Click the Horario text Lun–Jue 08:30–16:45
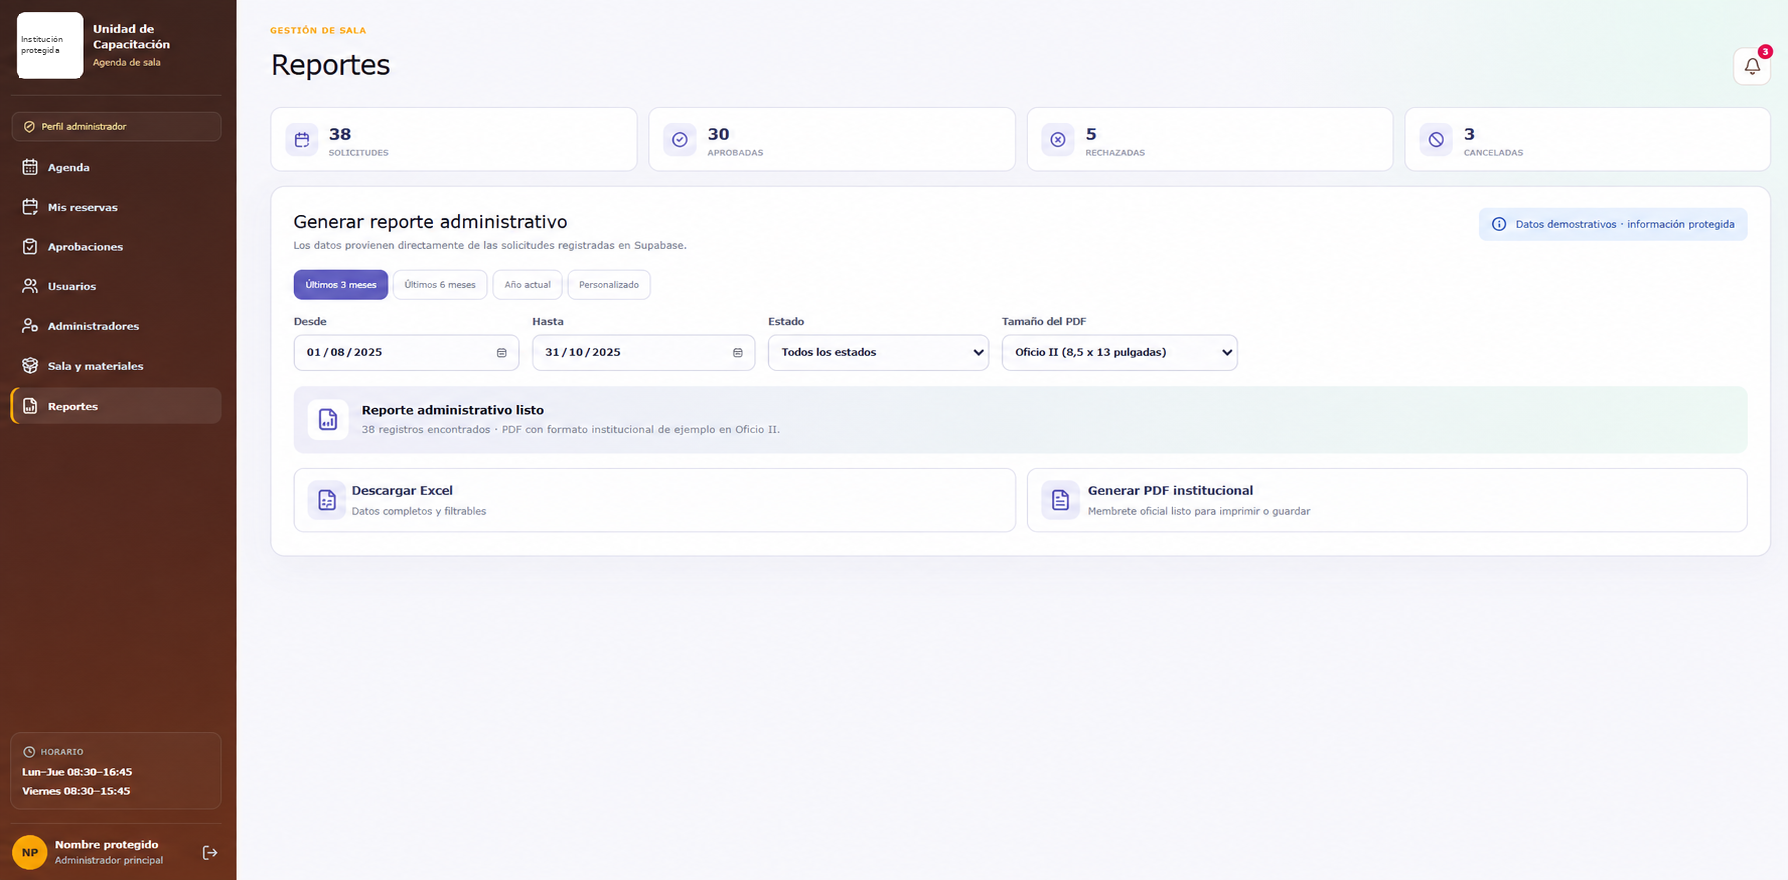 click(x=77, y=772)
